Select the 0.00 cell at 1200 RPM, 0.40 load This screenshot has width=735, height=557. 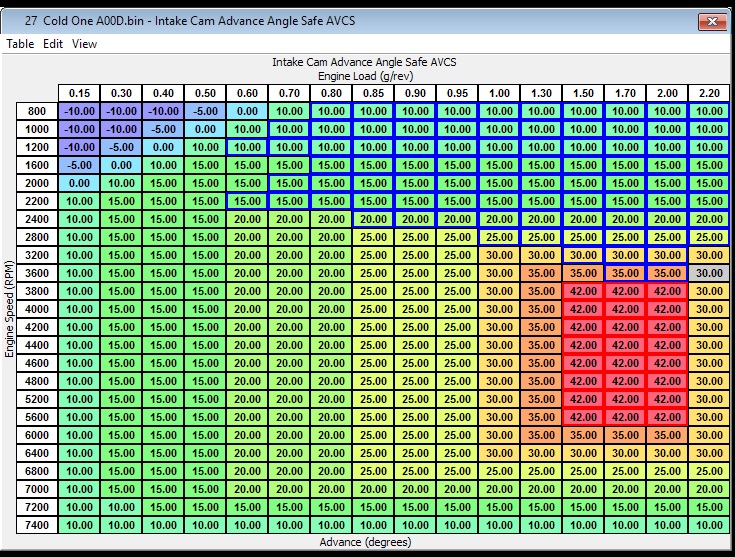point(163,147)
